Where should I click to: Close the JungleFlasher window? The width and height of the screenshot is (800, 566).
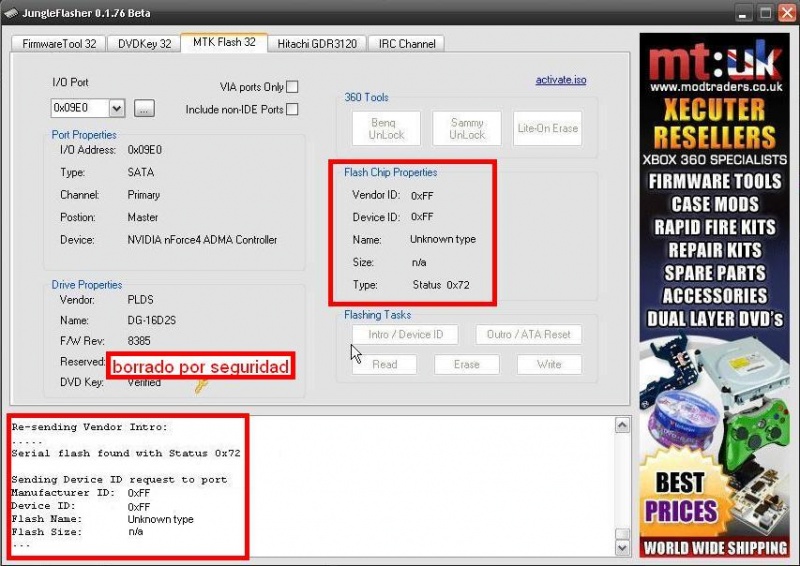(787, 13)
